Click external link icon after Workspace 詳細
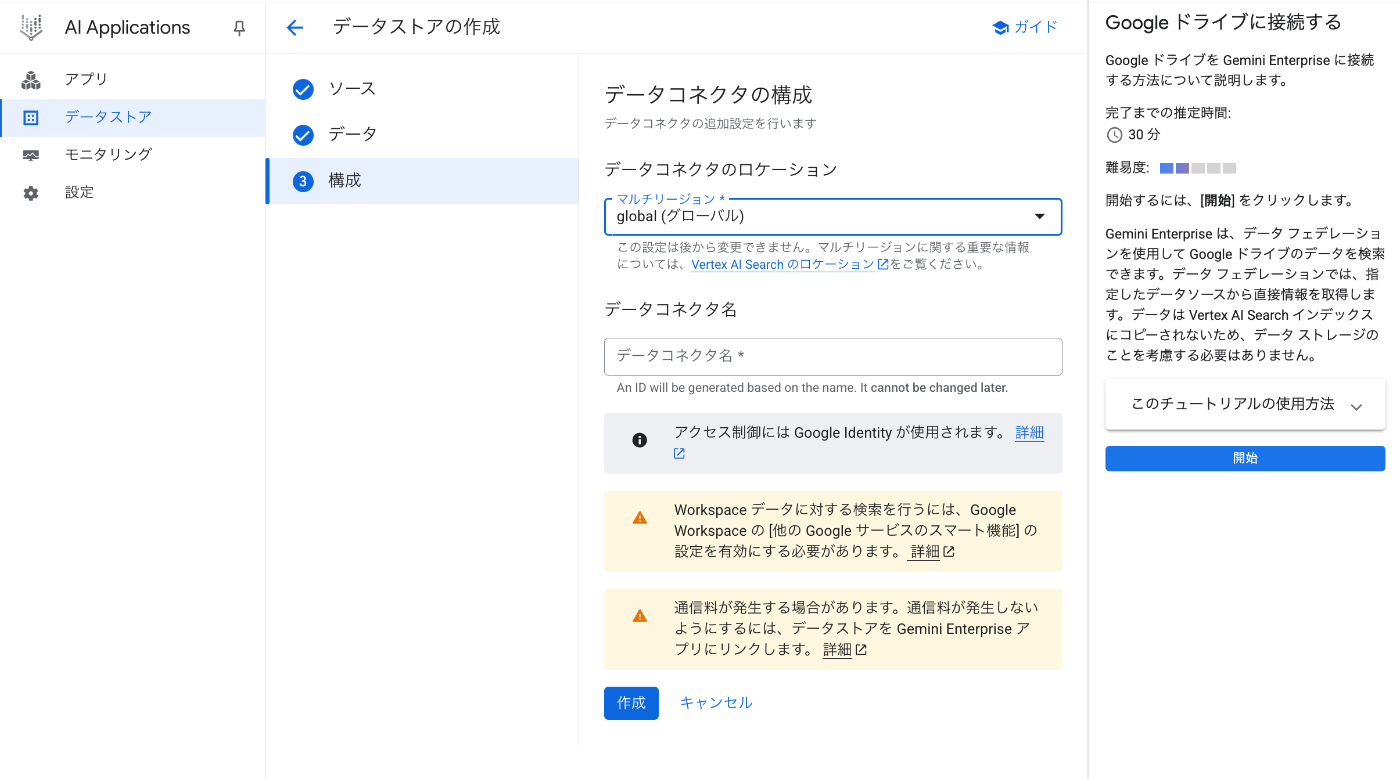Viewport: 1400px width, 779px height. (x=949, y=552)
